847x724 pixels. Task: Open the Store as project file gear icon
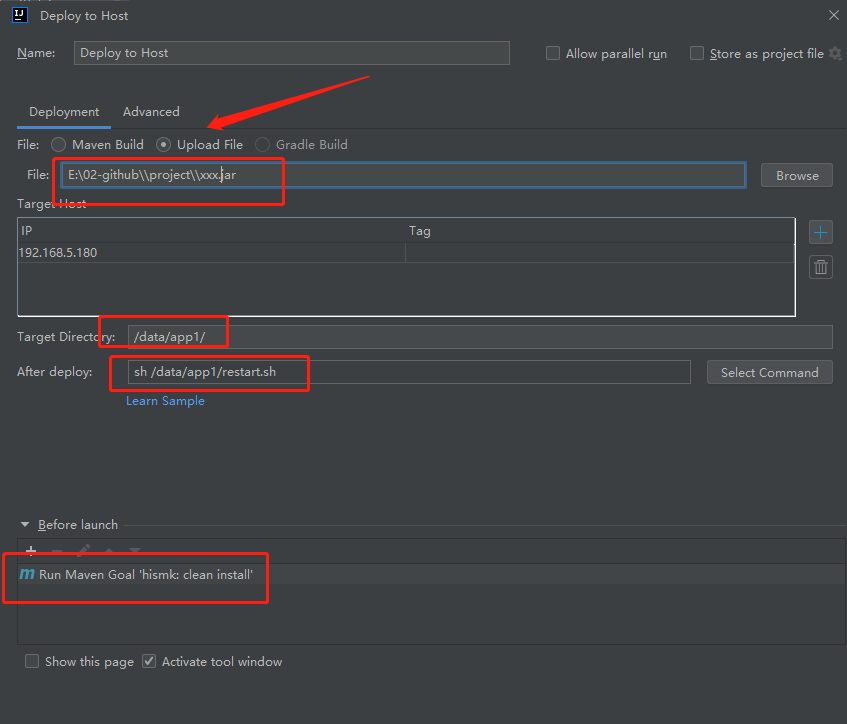(x=836, y=53)
